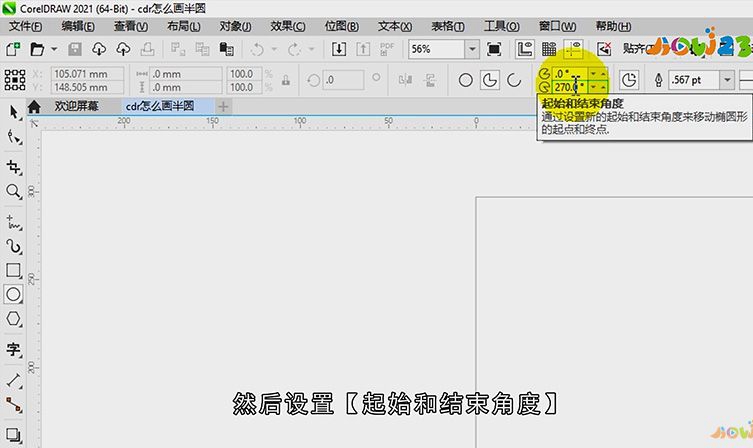Choose the full Ellipse shape mode
The width and height of the screenshot is (753, 448).
465,80
